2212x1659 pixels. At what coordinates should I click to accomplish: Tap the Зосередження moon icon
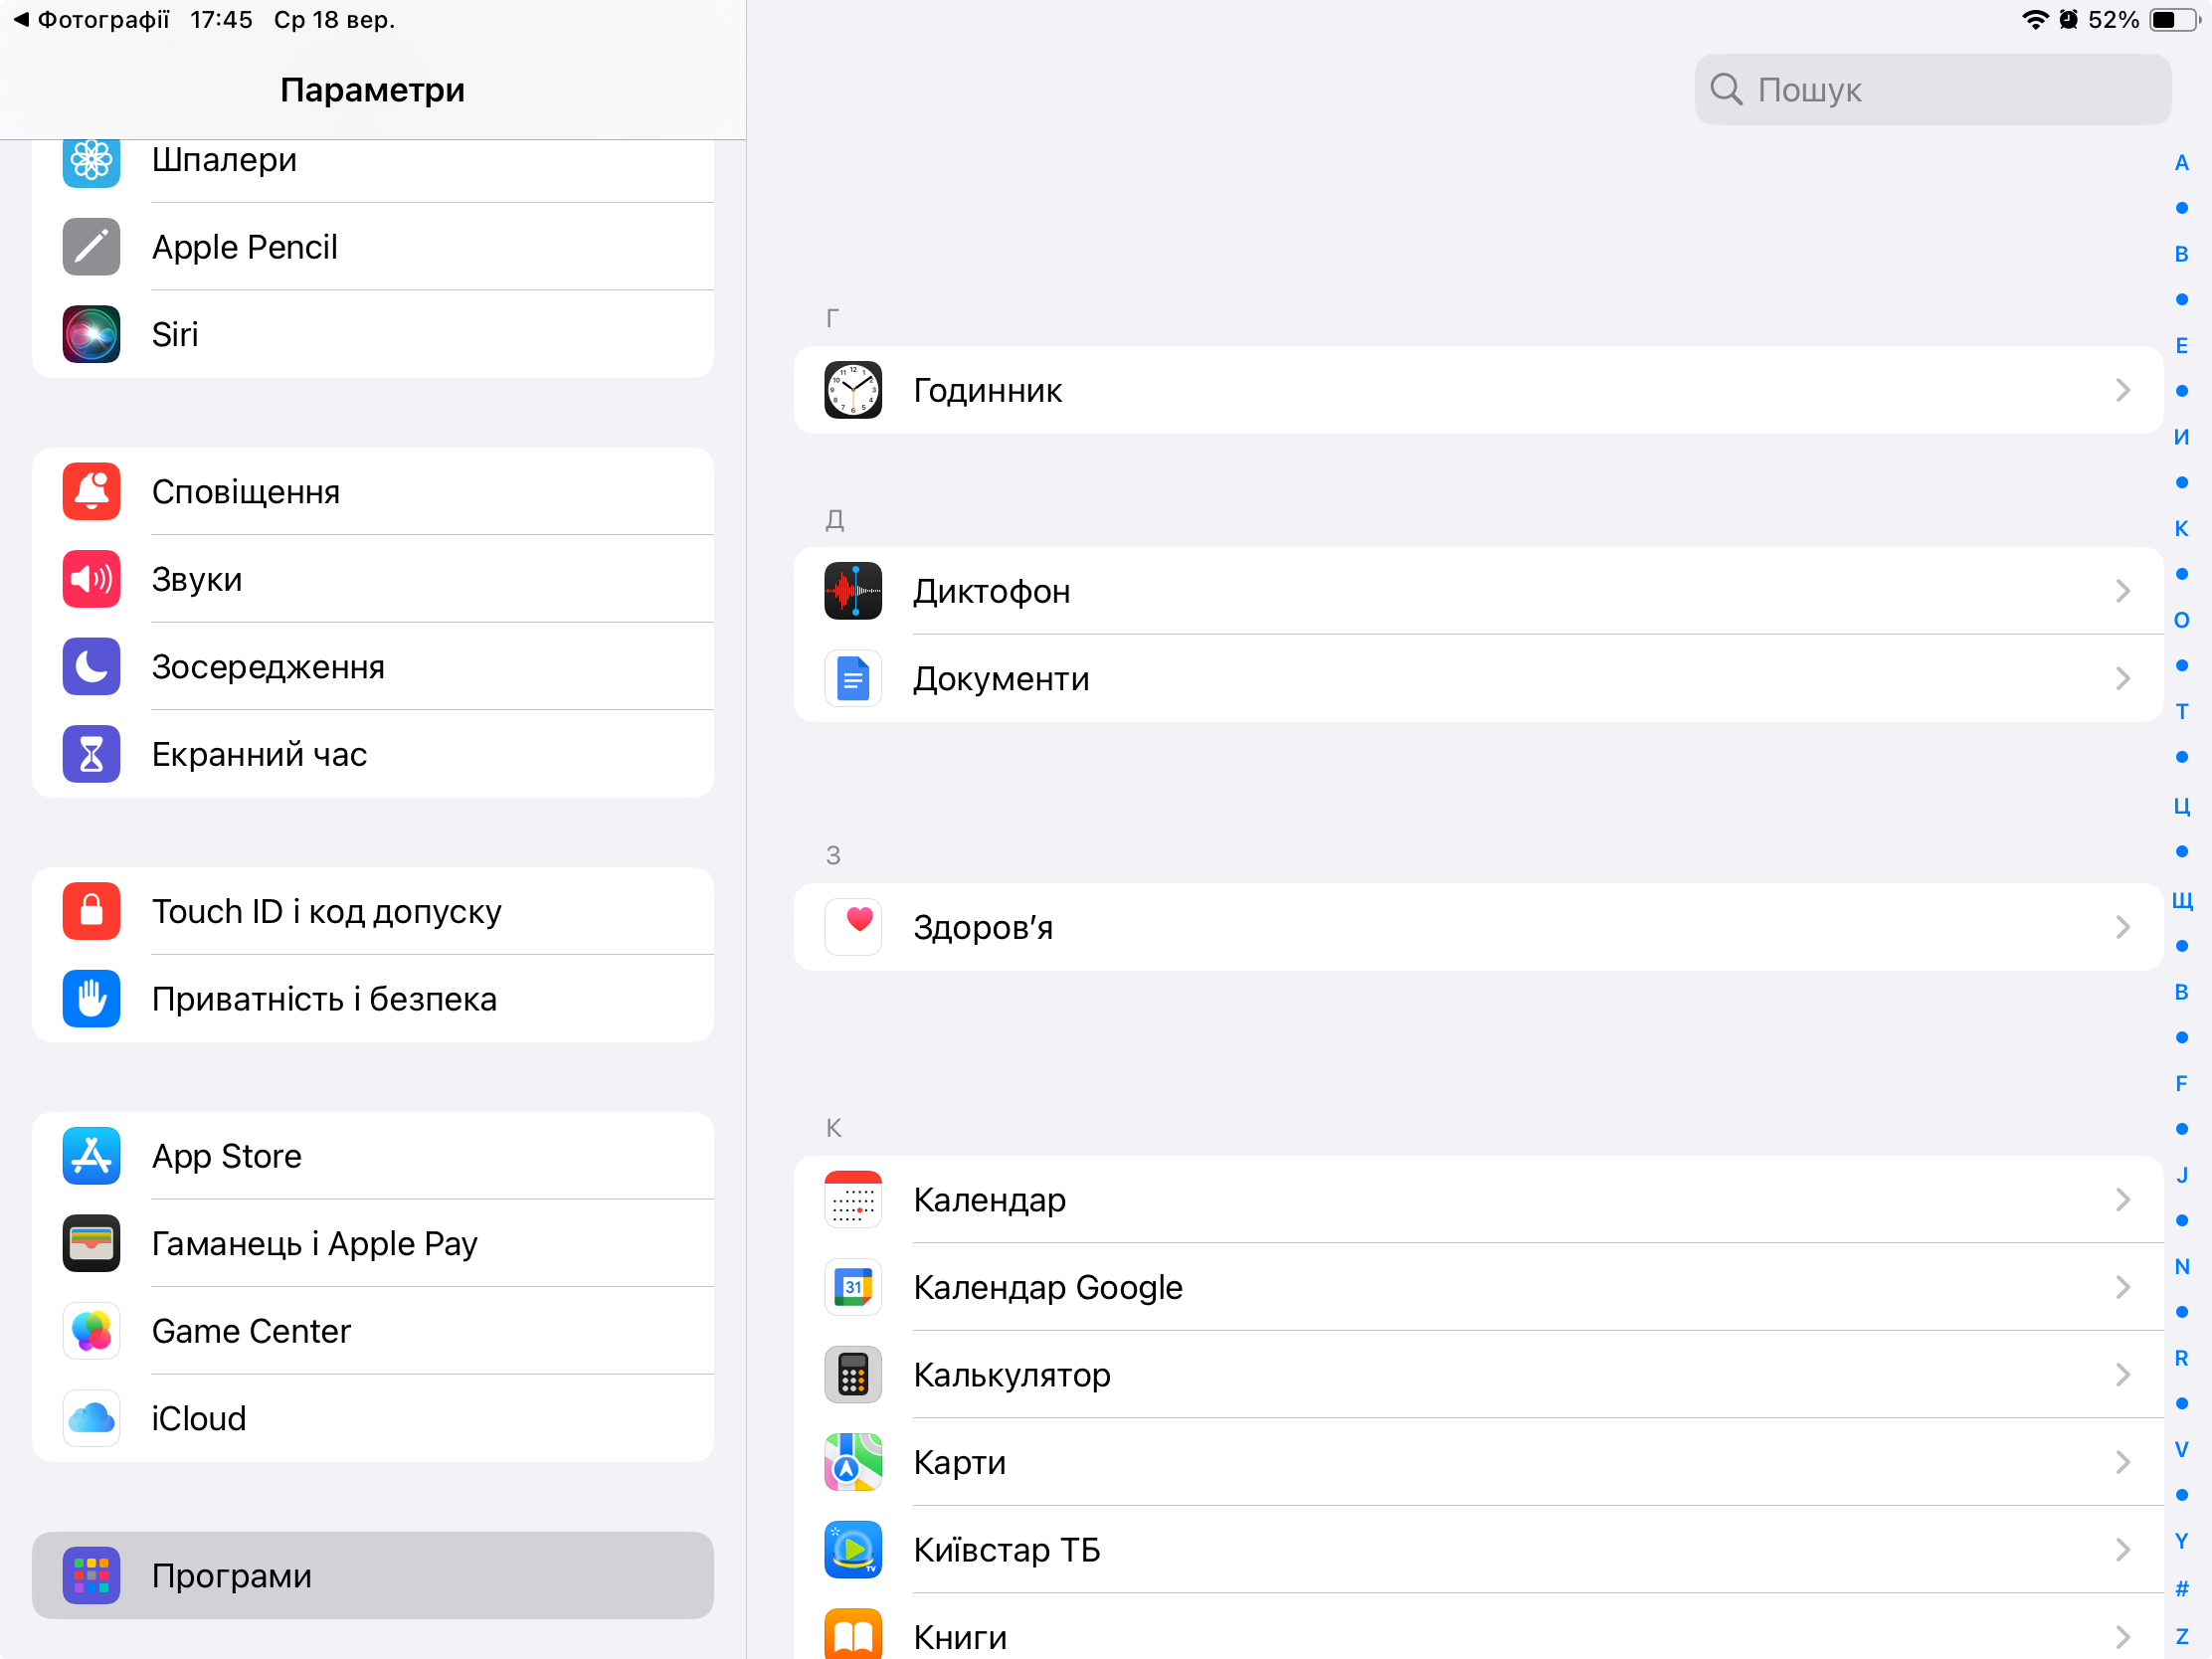91,667
